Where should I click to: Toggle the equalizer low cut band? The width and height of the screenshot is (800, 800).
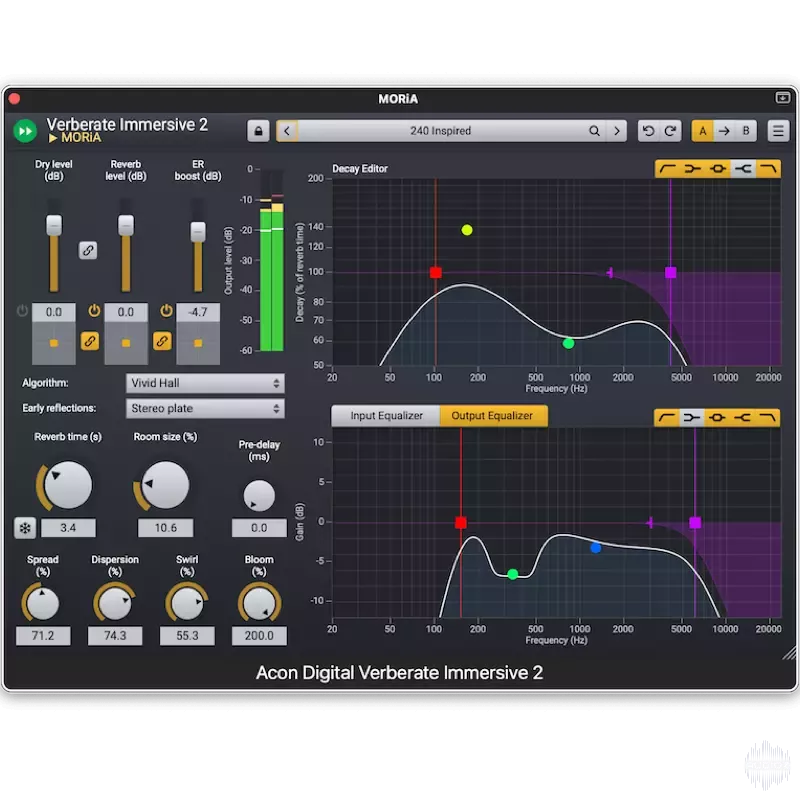point(667,418)
